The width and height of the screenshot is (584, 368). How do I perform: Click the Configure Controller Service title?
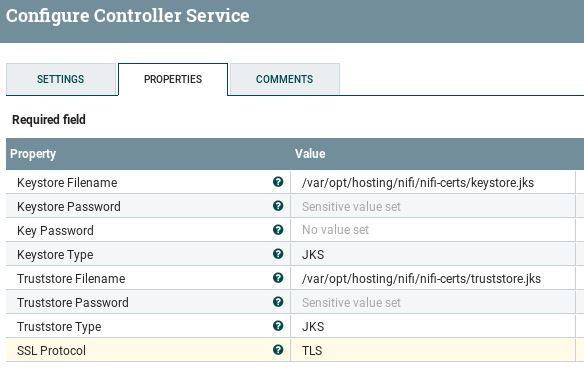tap(127, 16)
